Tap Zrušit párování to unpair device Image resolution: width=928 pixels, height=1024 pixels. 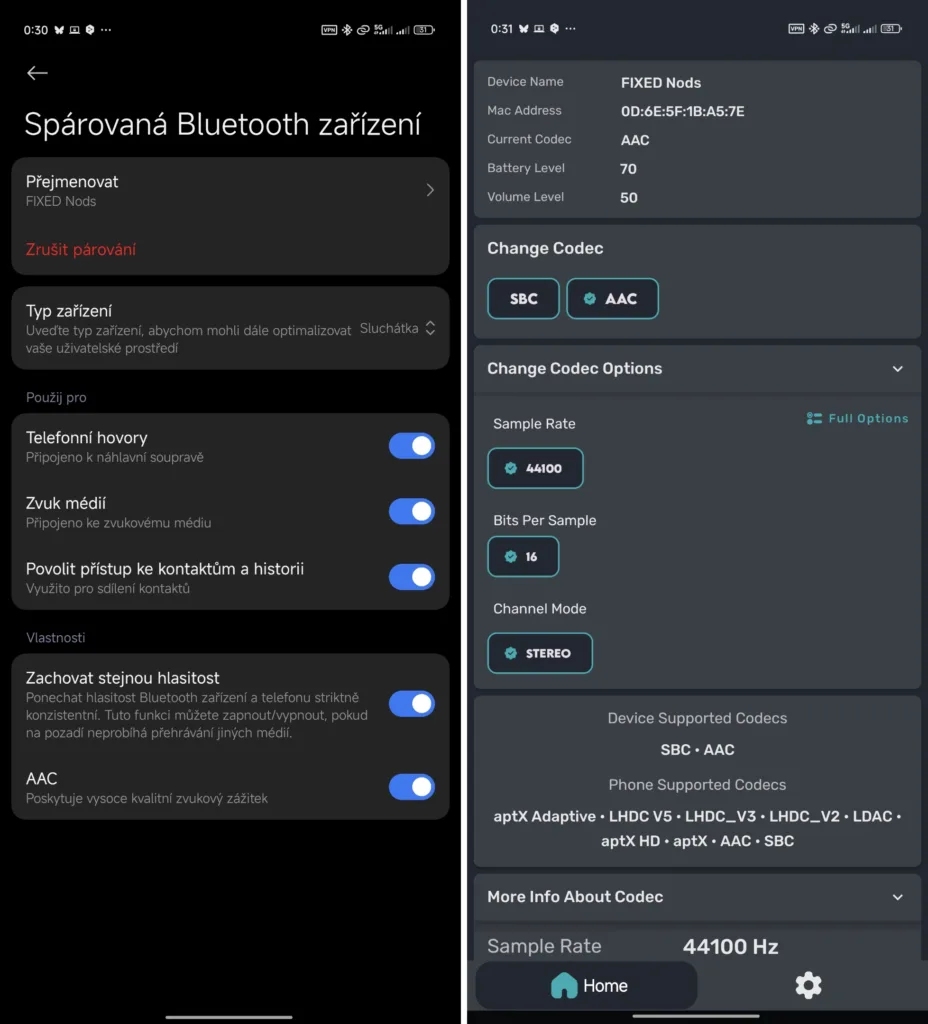coord(81,250)
